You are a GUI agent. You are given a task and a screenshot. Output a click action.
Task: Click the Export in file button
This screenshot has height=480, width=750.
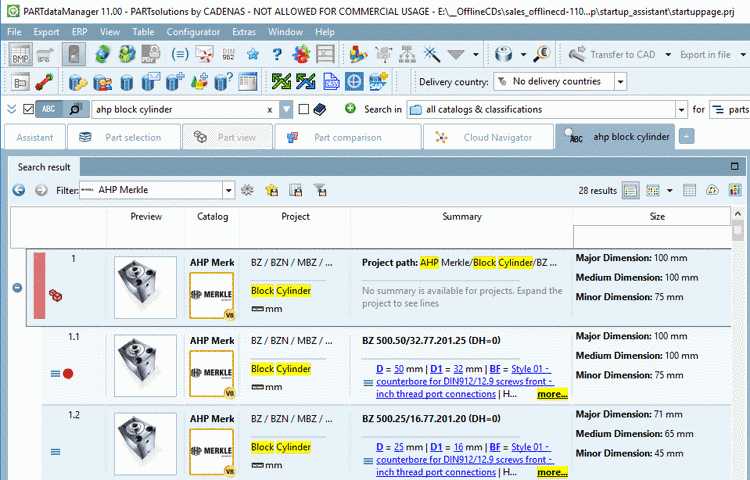point(706,55)
